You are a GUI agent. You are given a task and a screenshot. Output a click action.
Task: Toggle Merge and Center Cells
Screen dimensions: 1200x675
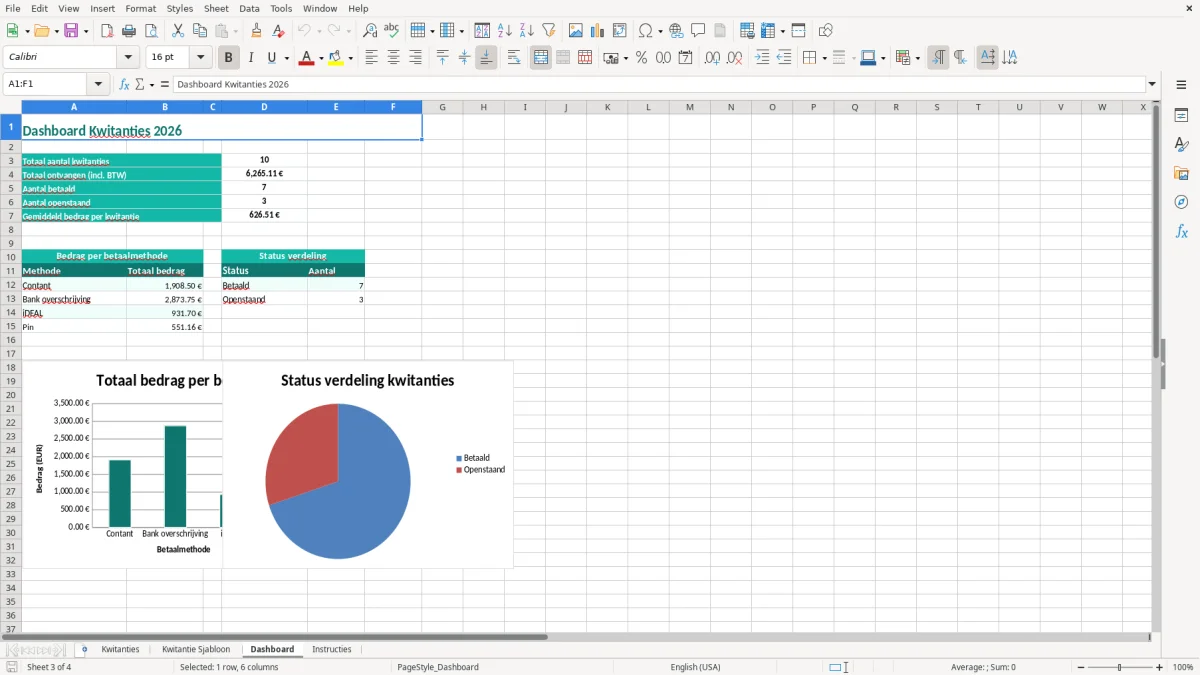tap(541, 58)
